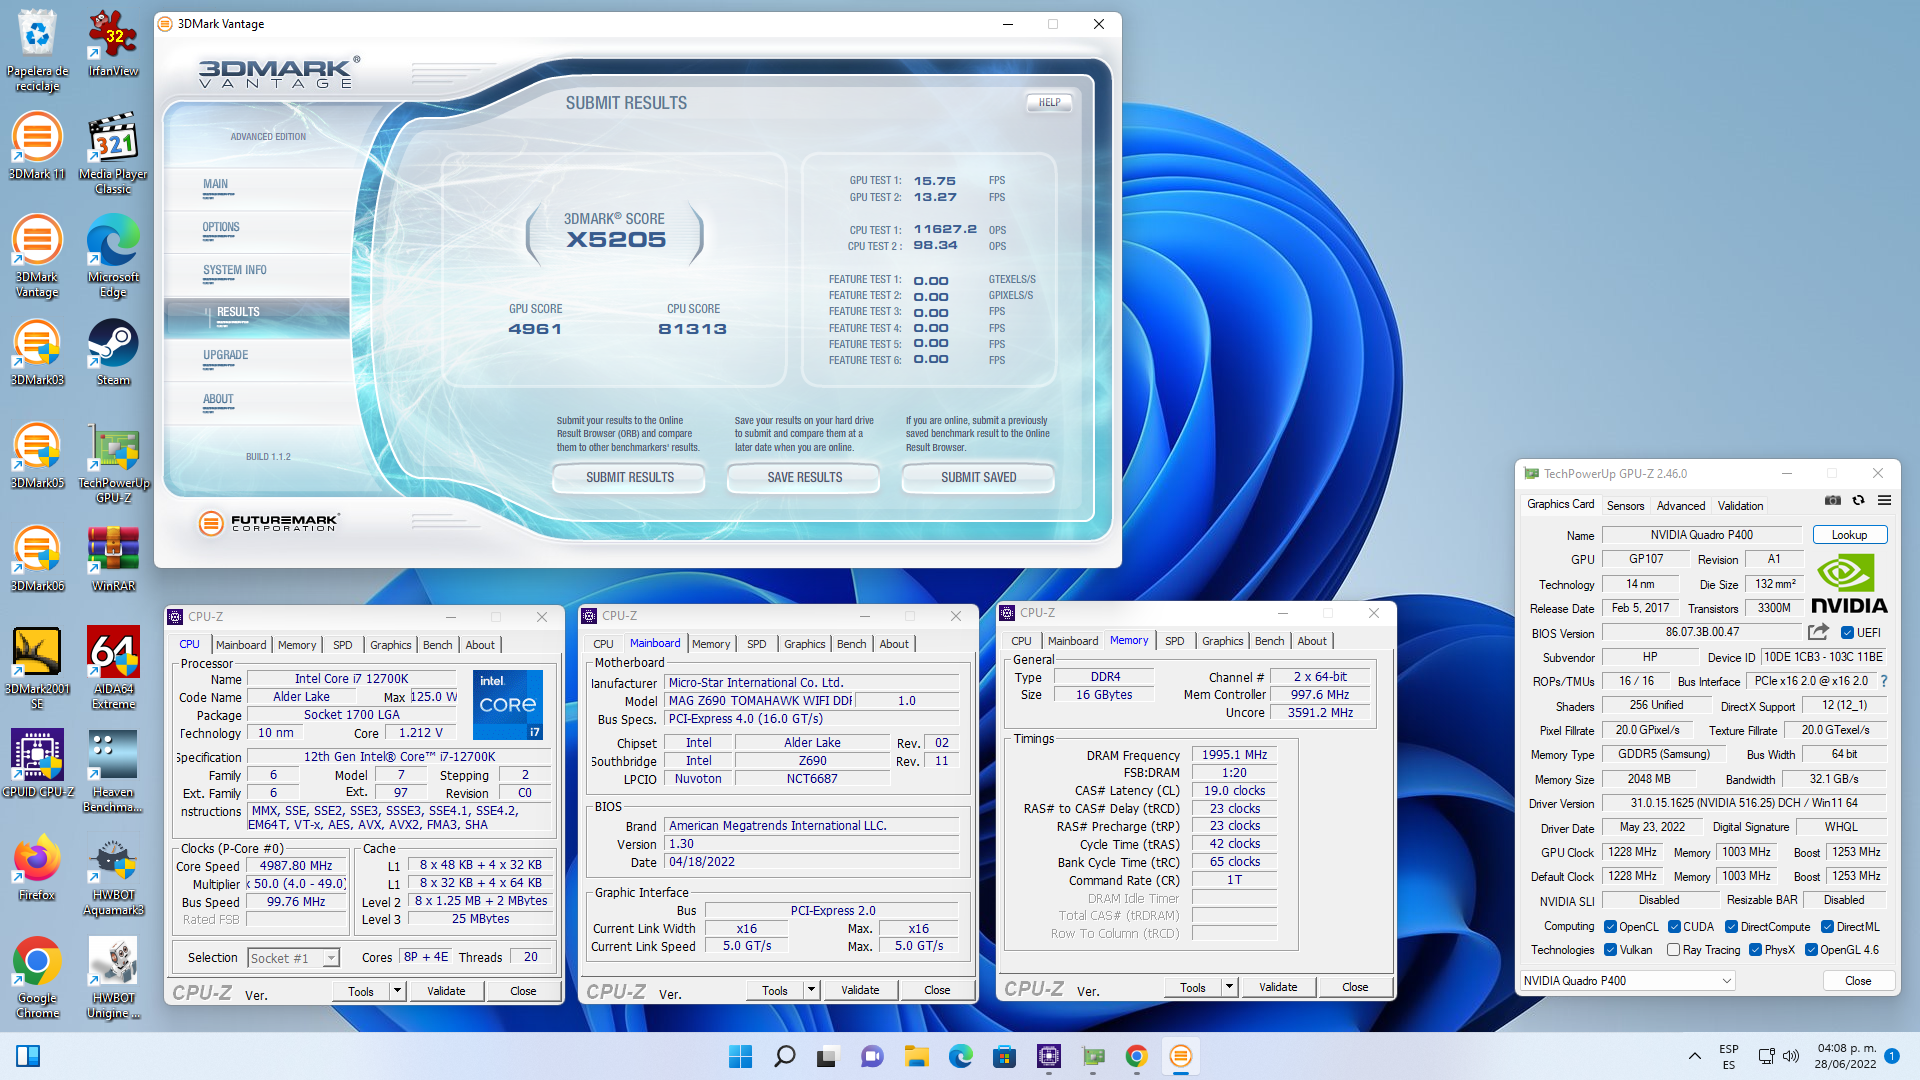Open the TechPowerUp GPU-Z desktop icon

(113, 462)
